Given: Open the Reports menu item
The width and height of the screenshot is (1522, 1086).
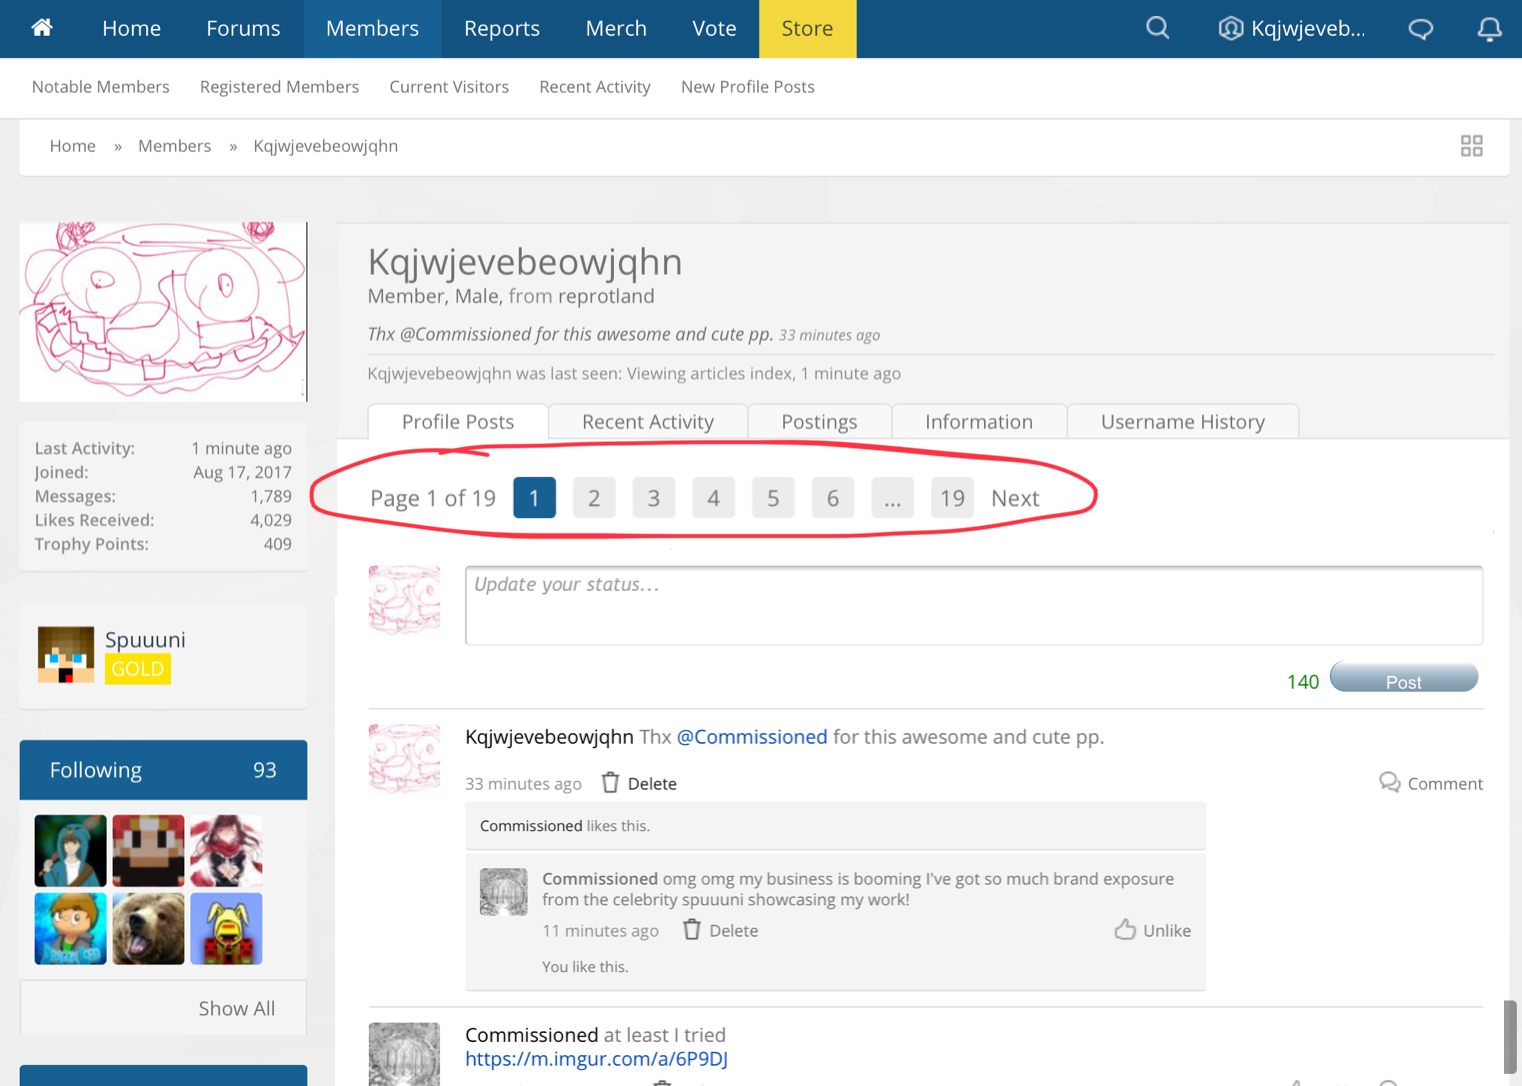Looking at the screenshot, I should (x=502, y=29).
